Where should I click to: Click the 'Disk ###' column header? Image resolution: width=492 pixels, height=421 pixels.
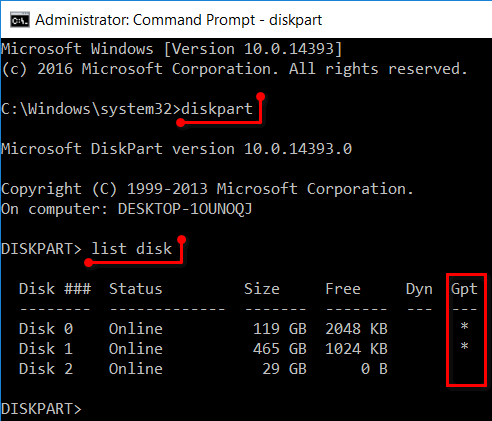pos(55,289)
